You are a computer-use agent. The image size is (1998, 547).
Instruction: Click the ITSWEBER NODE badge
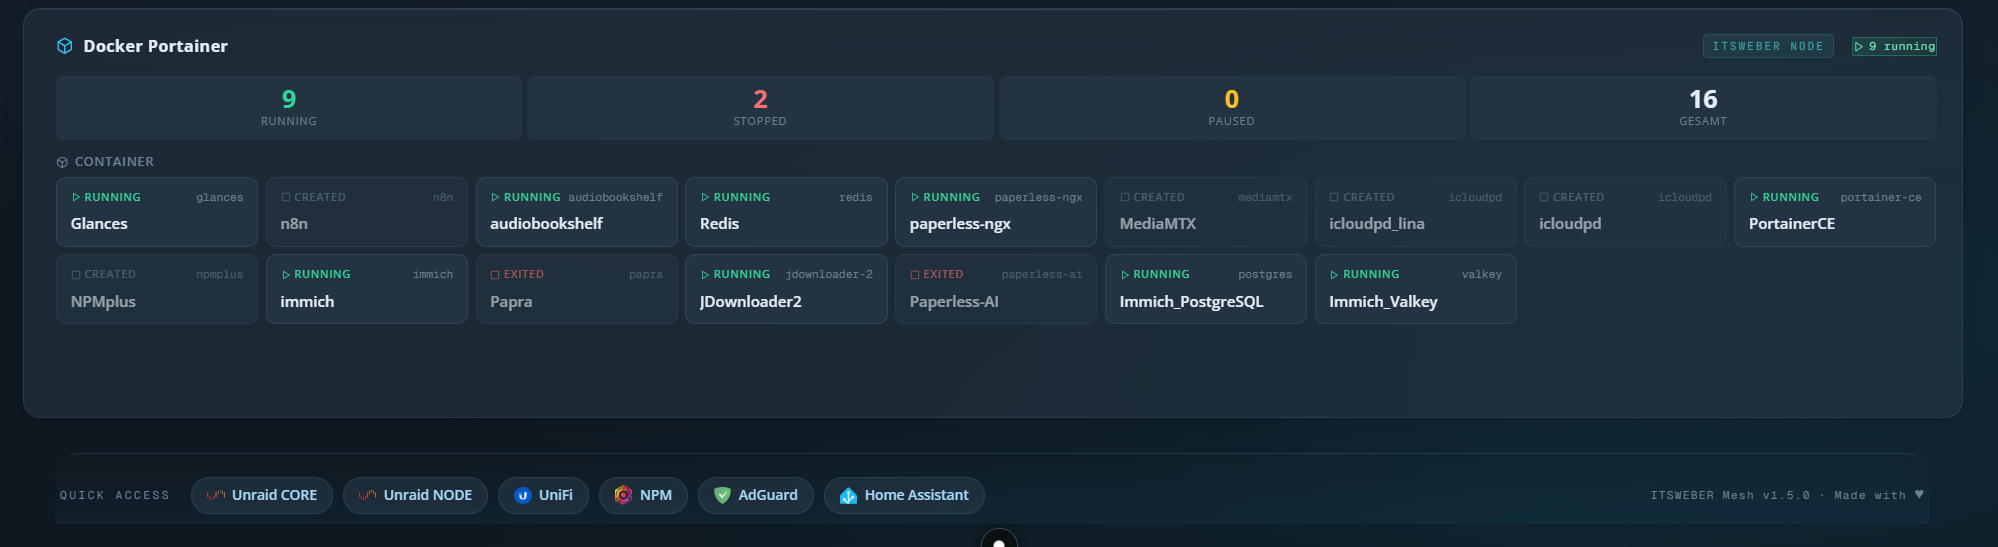1768,46
